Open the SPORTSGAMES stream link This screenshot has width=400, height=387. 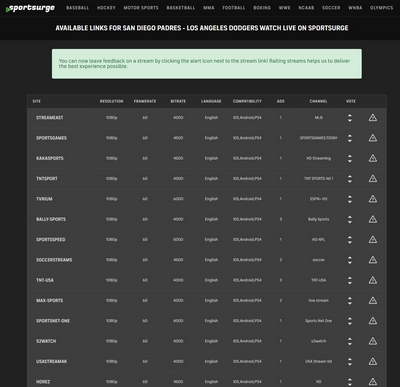coord(51,138)
